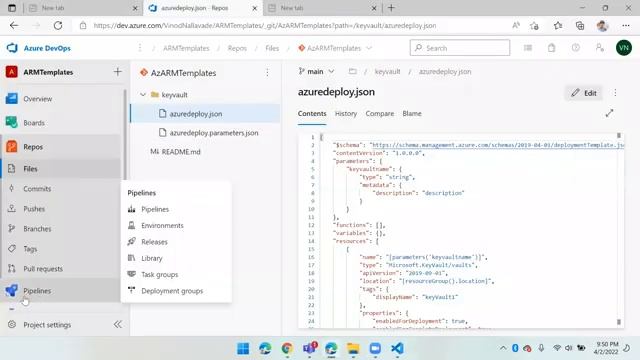
Task: Click the Edit button
Action: tap(584, 93)
